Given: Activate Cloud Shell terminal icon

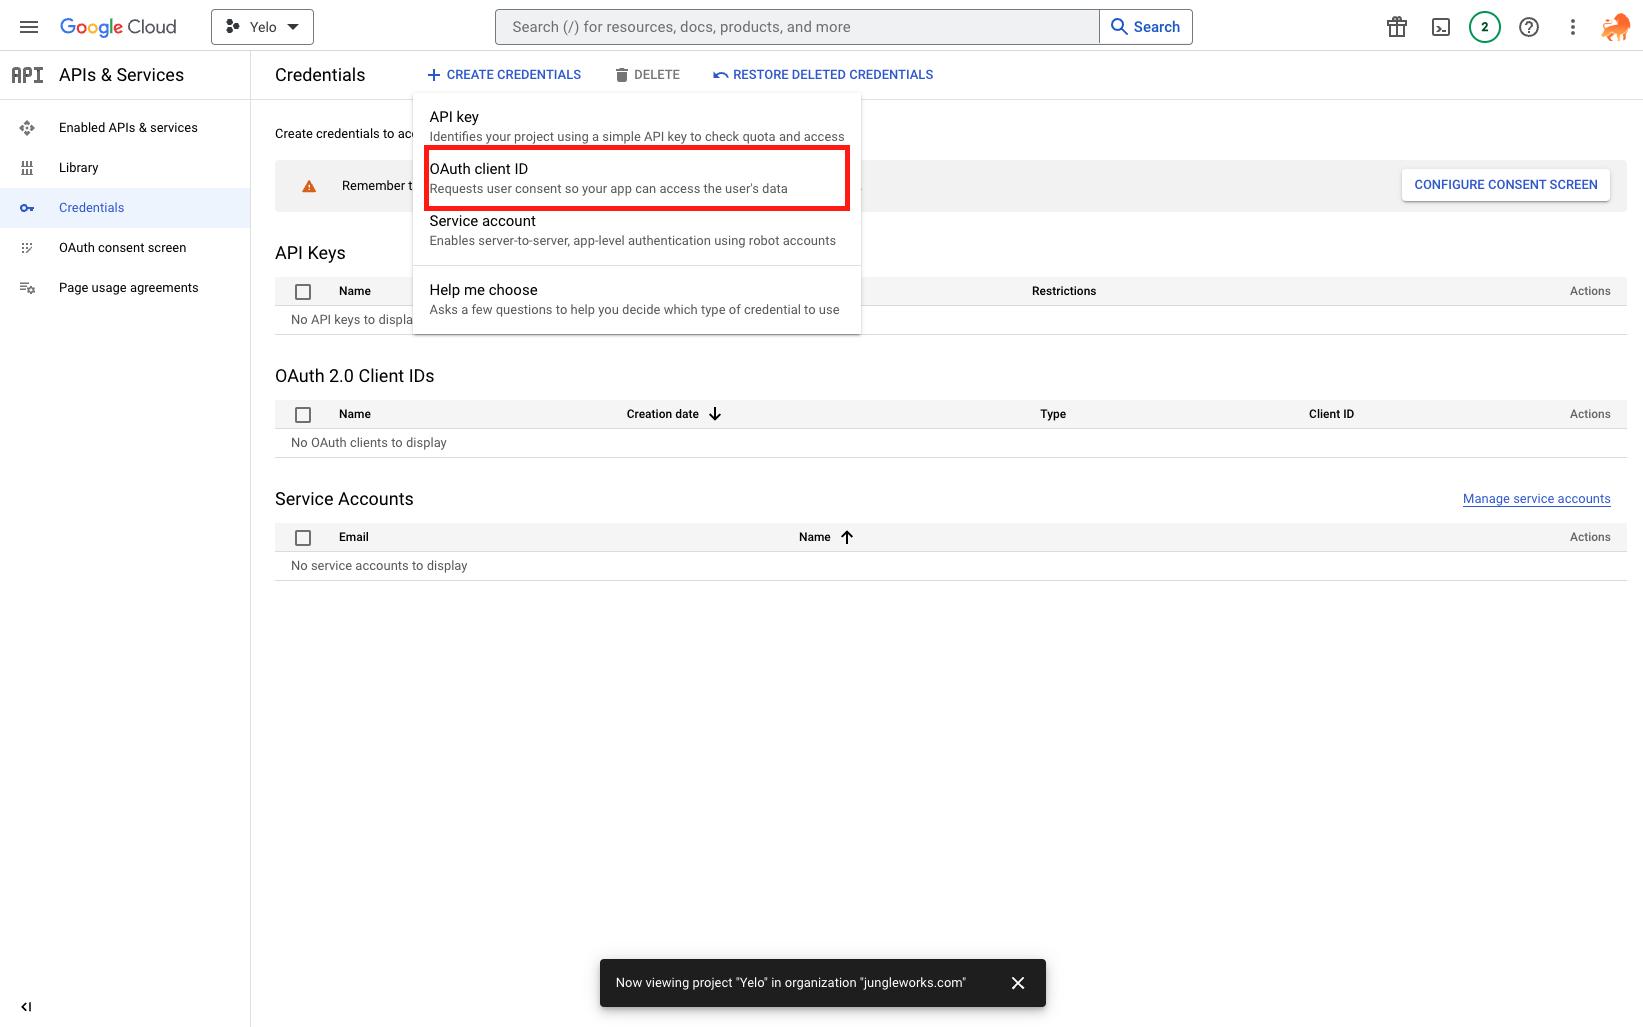Looking at the screenshot, I should tap(1441, 27).
